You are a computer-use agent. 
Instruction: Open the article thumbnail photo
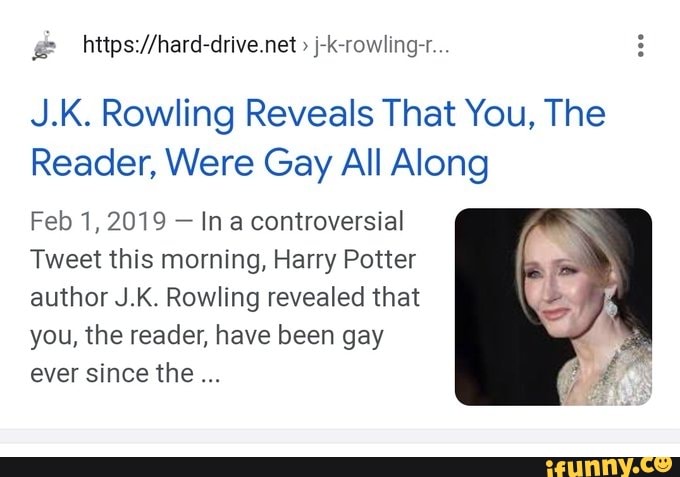[553, 307]
